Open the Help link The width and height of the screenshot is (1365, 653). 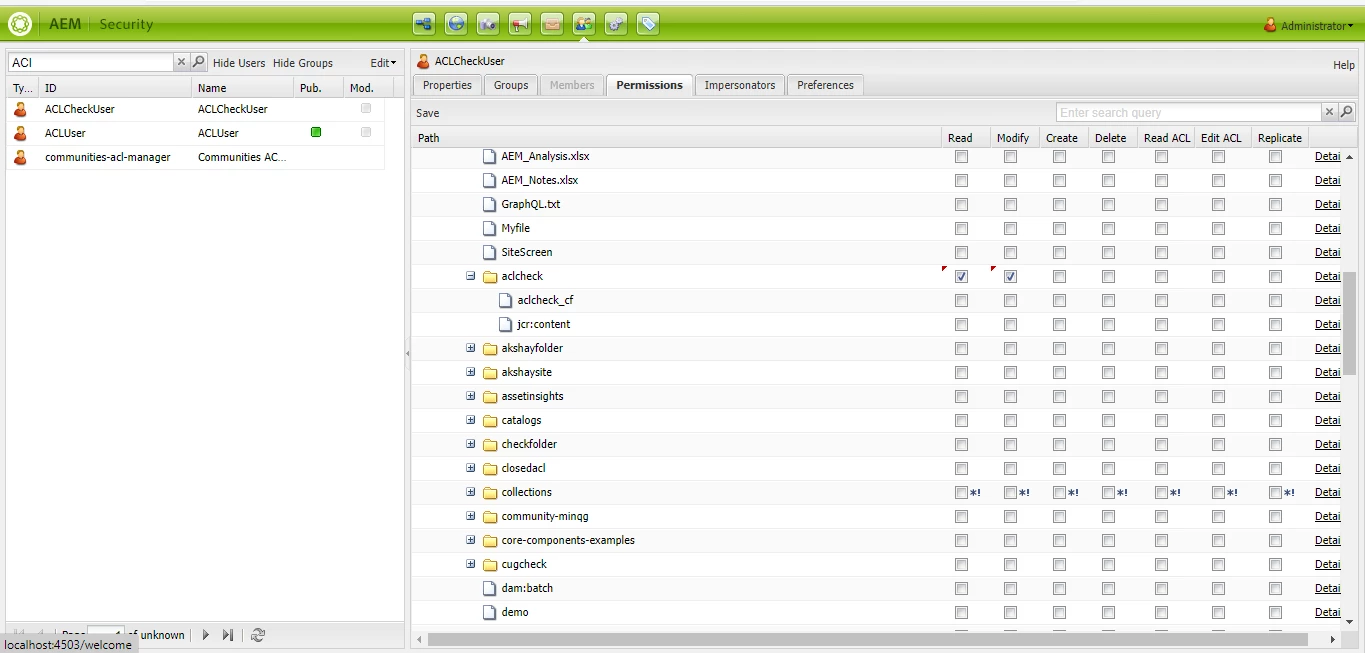click(1344, 65)
